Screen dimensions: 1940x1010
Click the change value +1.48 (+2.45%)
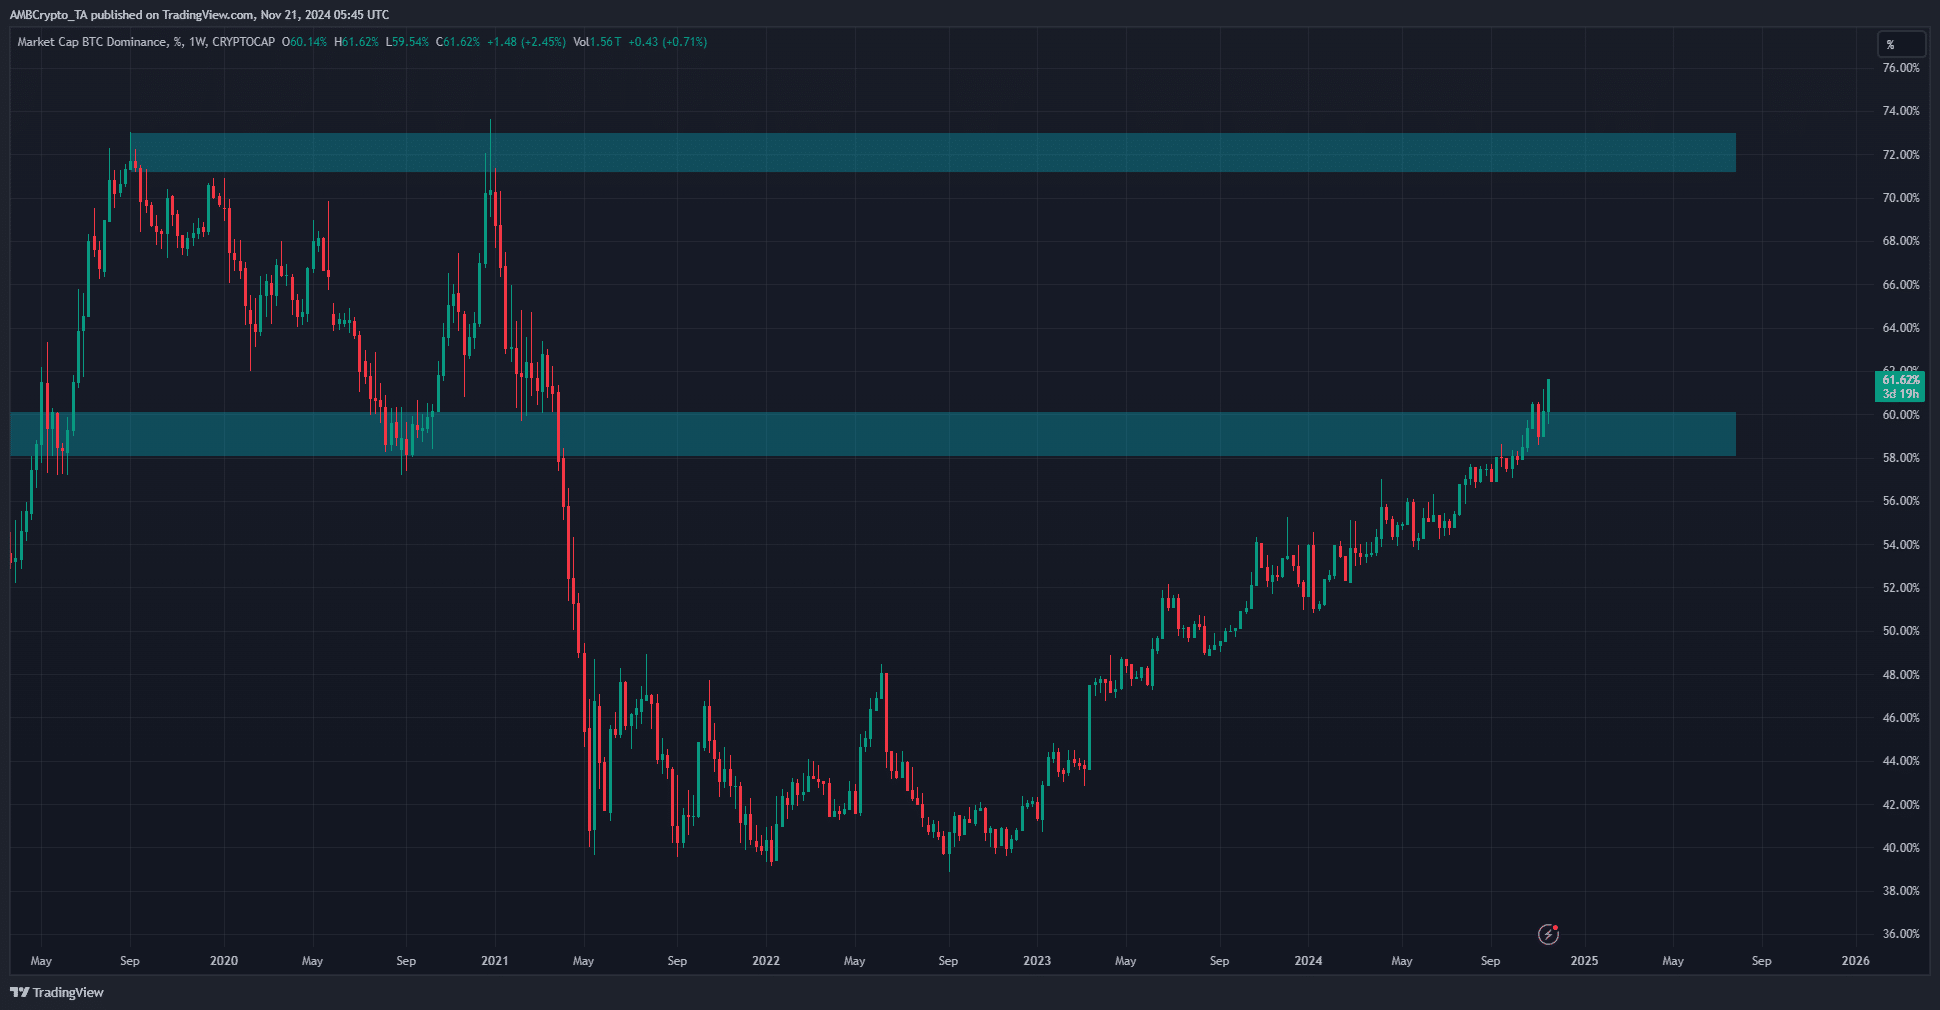526,42
